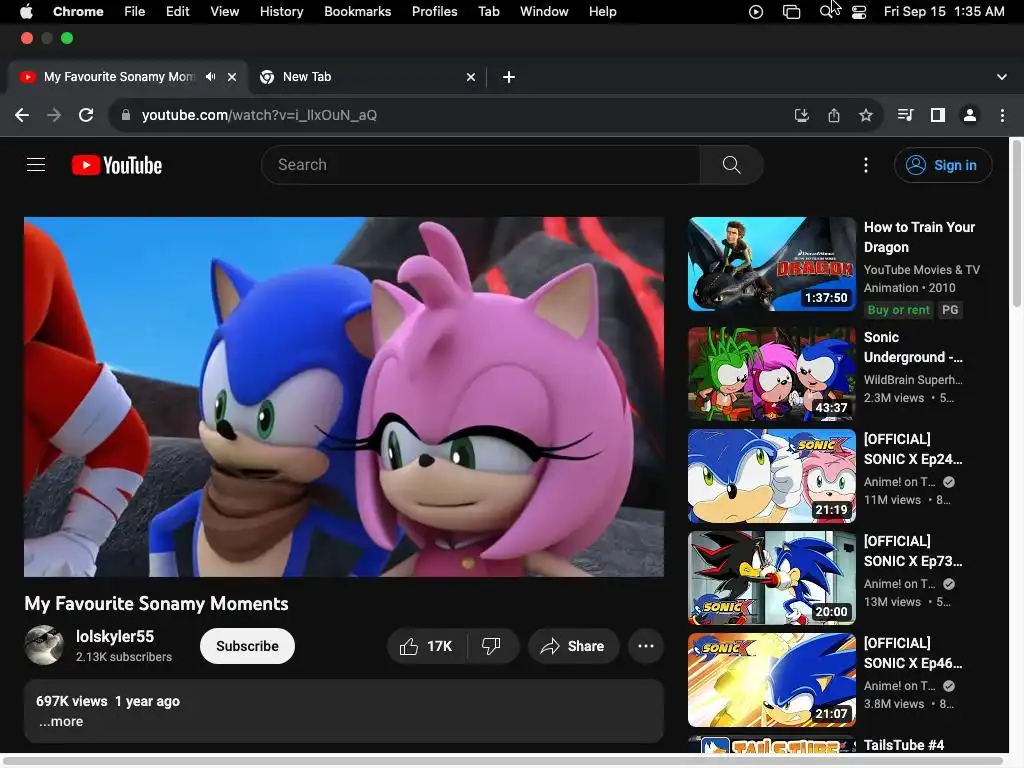Viewport: 1024px width, 768px height.
Task: Click the magnifier search button
Action: point(731,165)
